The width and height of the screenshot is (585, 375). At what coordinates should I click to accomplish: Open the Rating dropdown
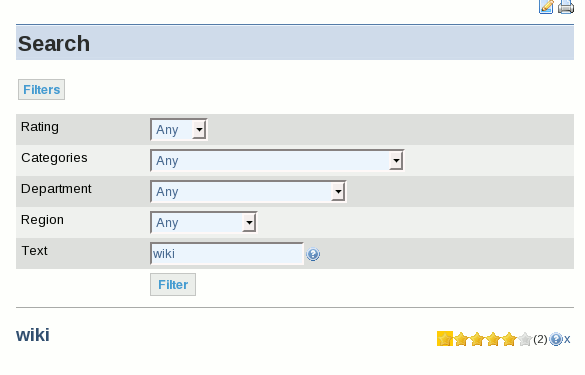(179, 129)
